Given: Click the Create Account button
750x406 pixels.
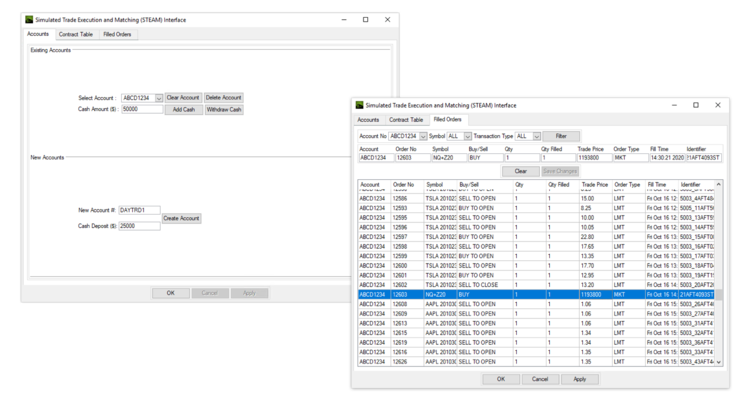Looking at the screenshot, I should click(x=181, y=219).
